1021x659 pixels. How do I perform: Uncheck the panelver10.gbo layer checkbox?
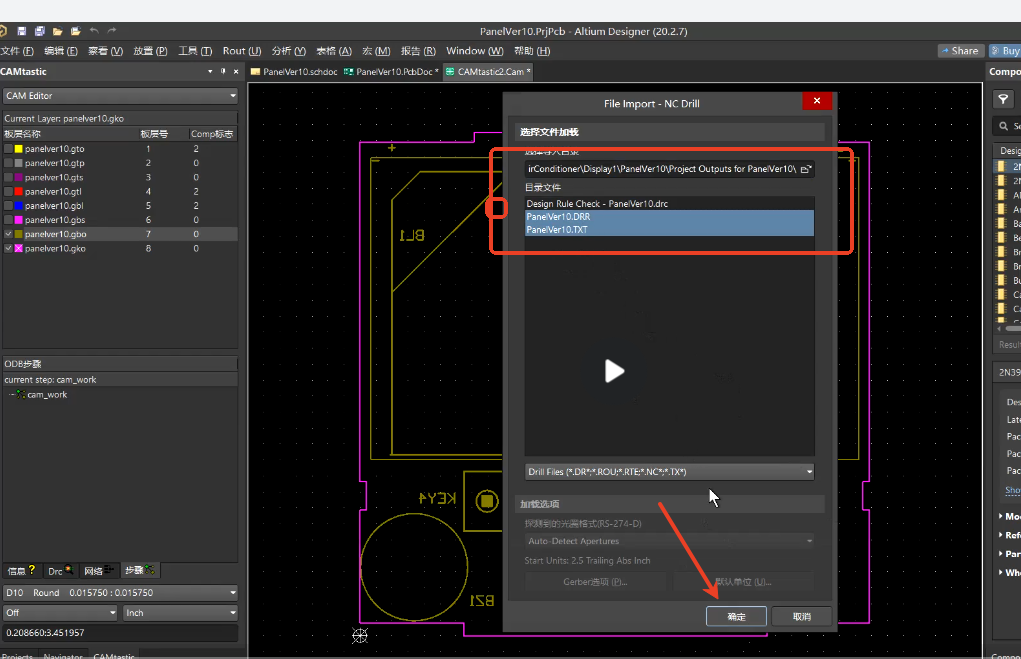(x=8, y=234)
